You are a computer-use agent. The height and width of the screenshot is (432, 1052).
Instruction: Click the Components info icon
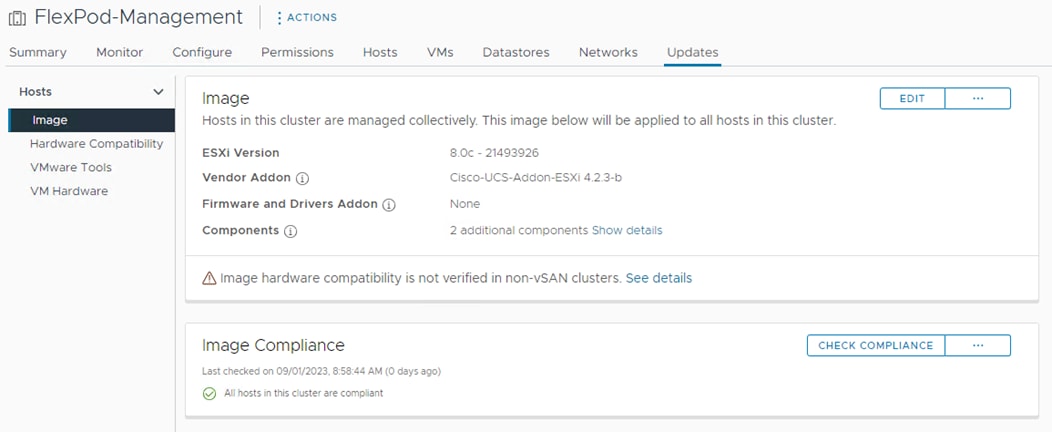point(290,230)
